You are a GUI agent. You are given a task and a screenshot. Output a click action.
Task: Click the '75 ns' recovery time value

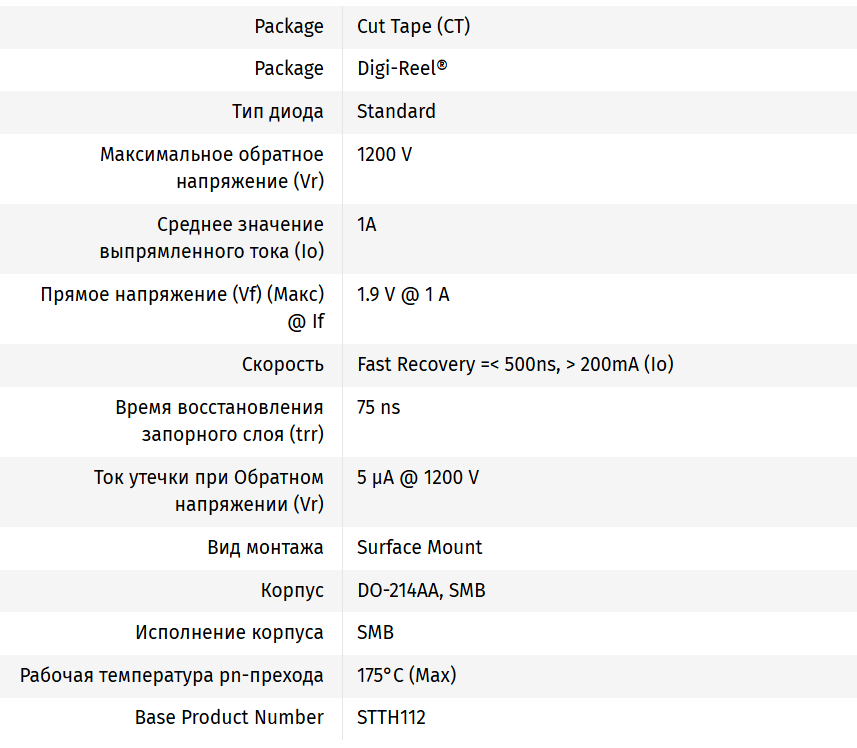[x=379, y=408]
